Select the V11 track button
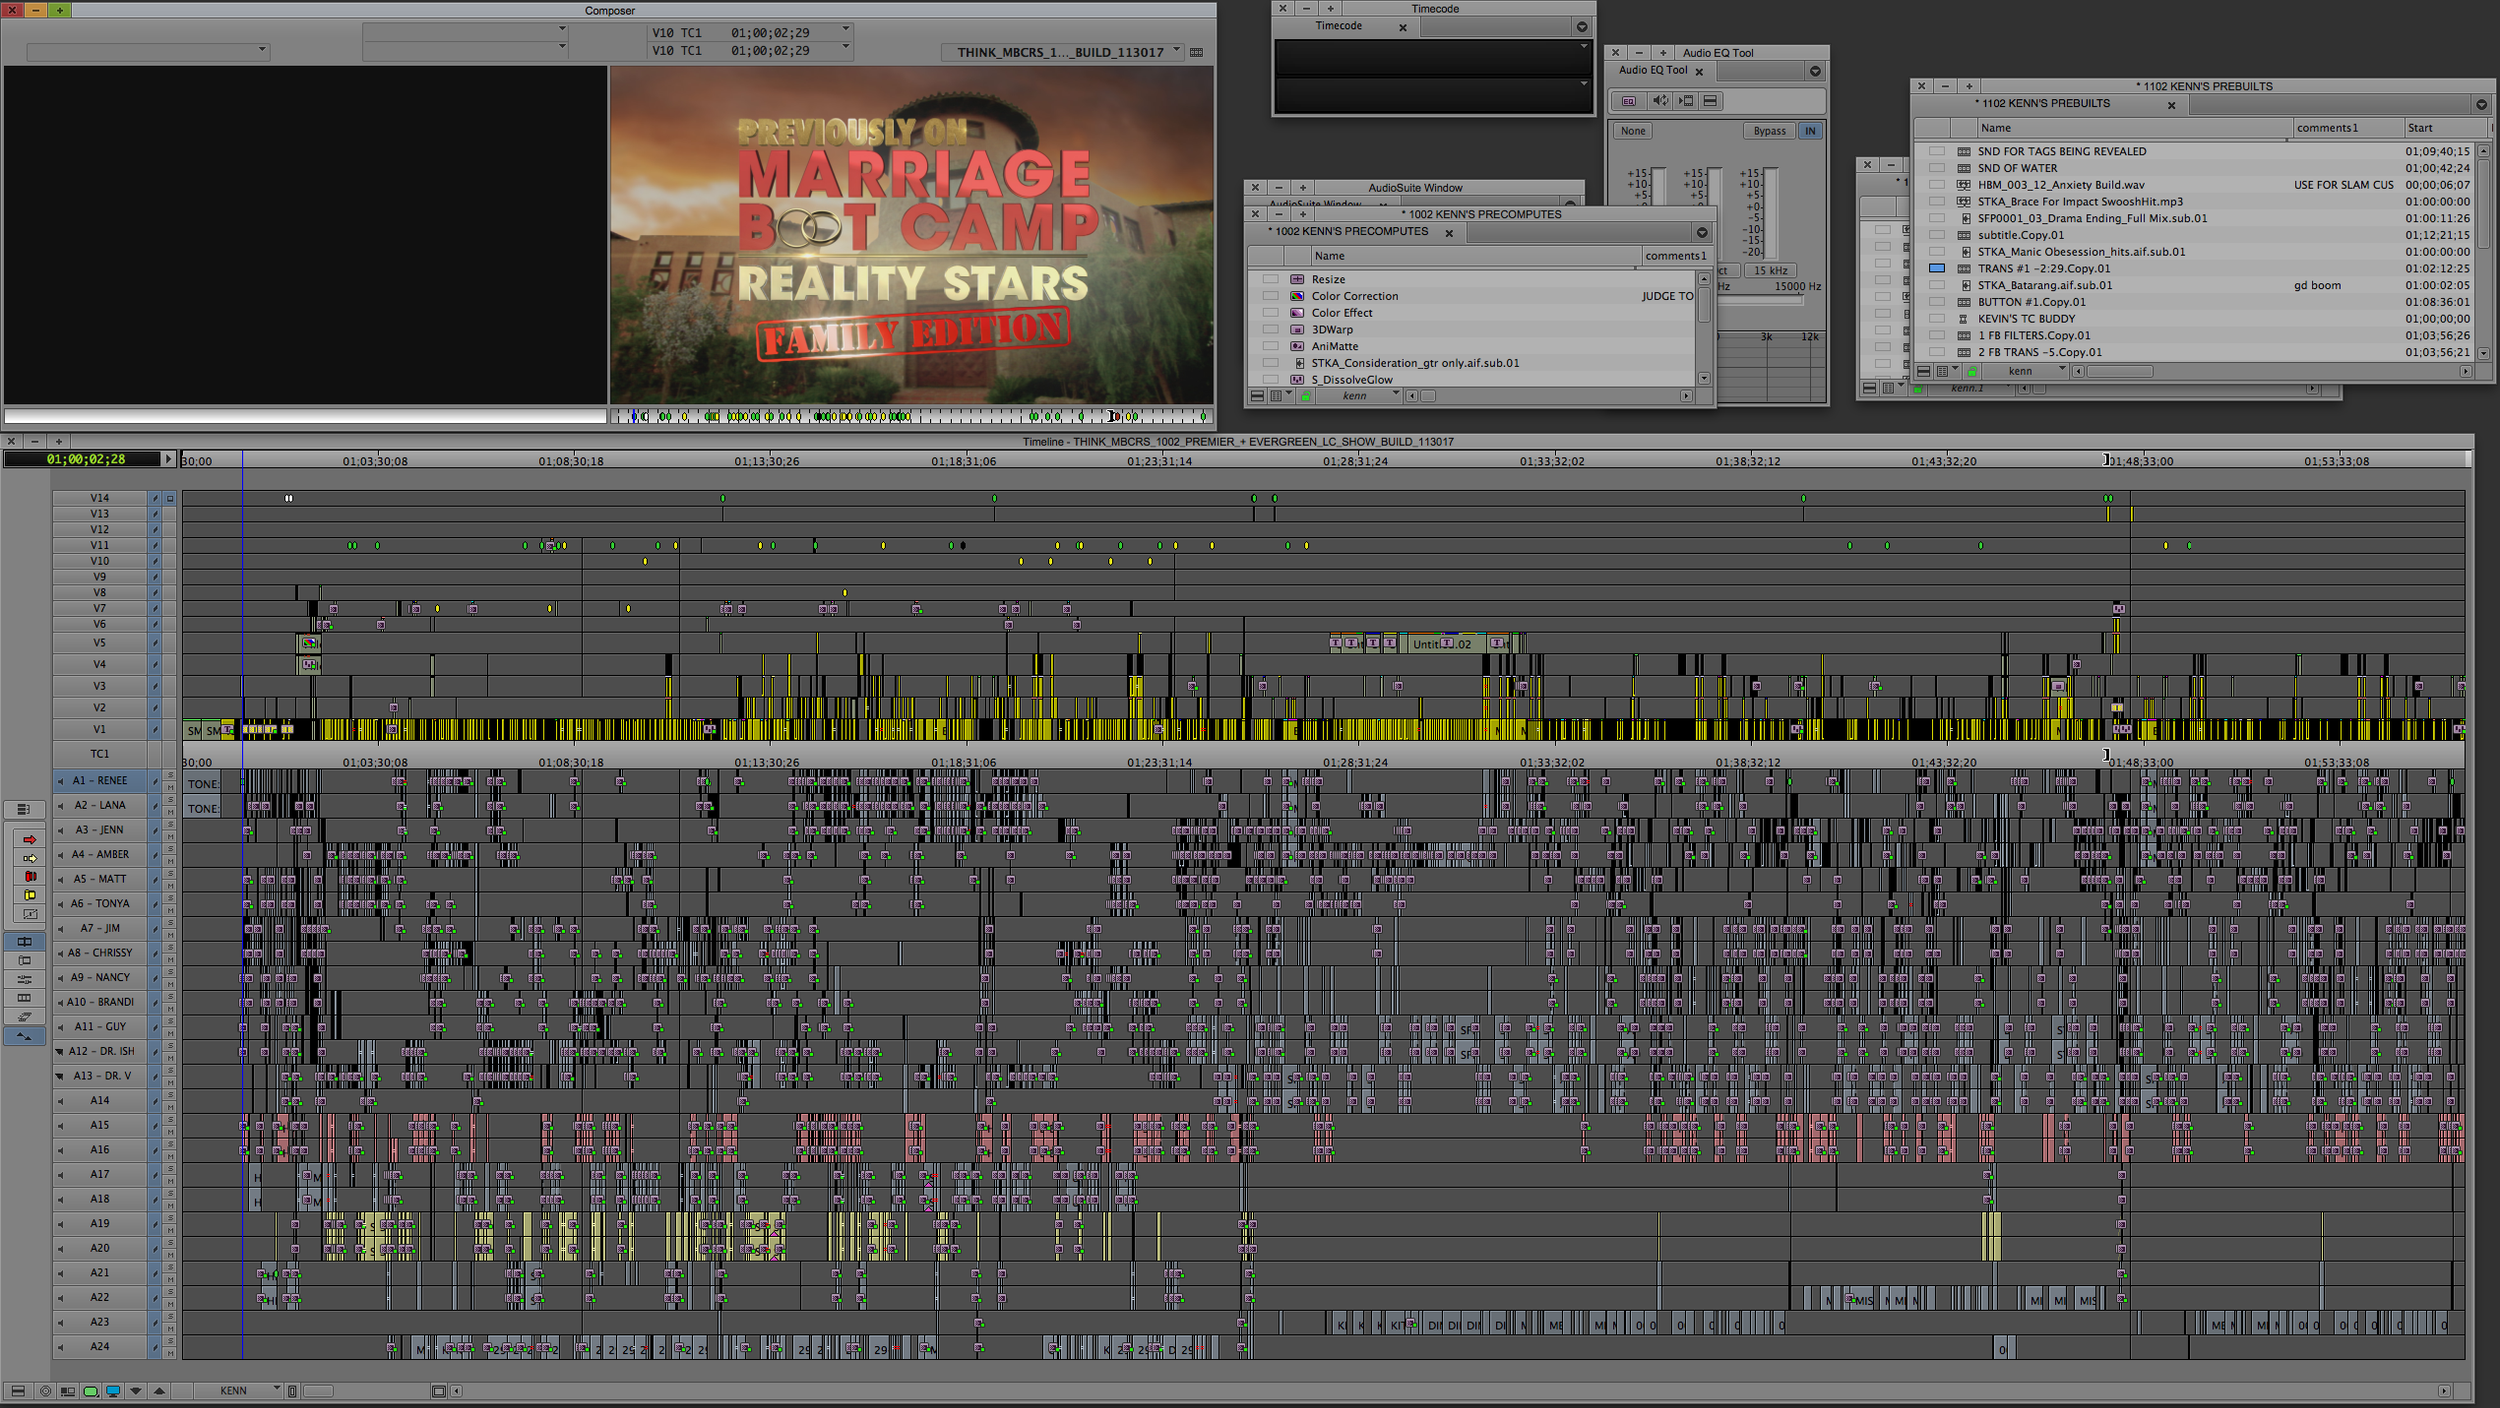Image resolution: width=2500 pixels, height=1408 pixels. (100, 545)
